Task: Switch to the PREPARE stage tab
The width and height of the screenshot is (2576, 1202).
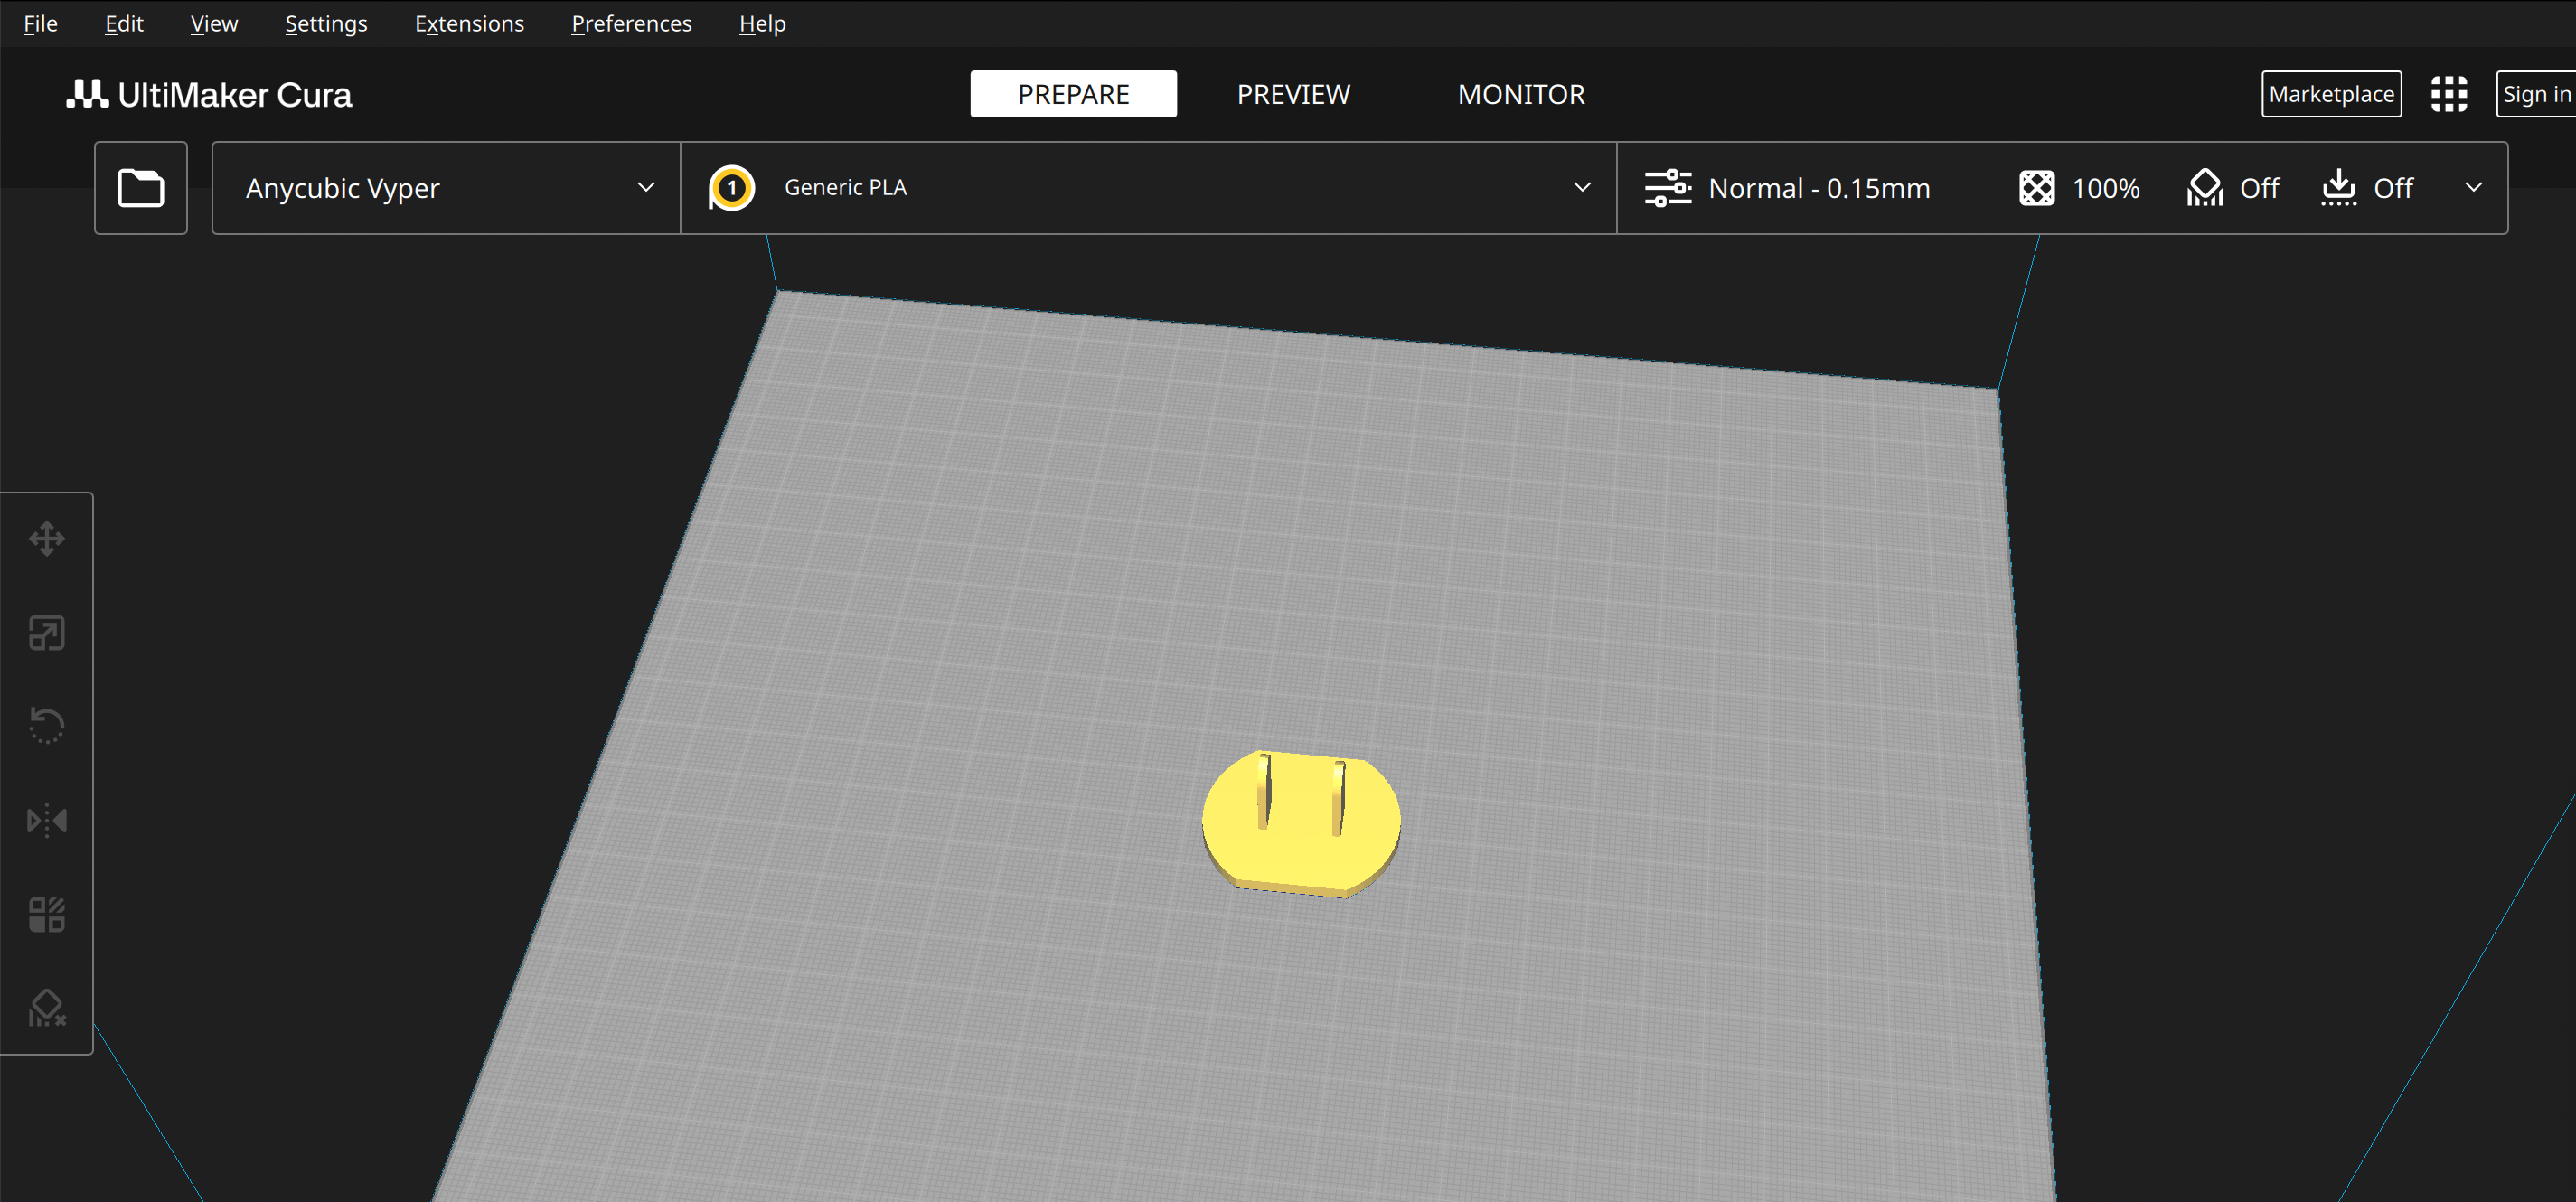Action: [x=1073, y=94]
